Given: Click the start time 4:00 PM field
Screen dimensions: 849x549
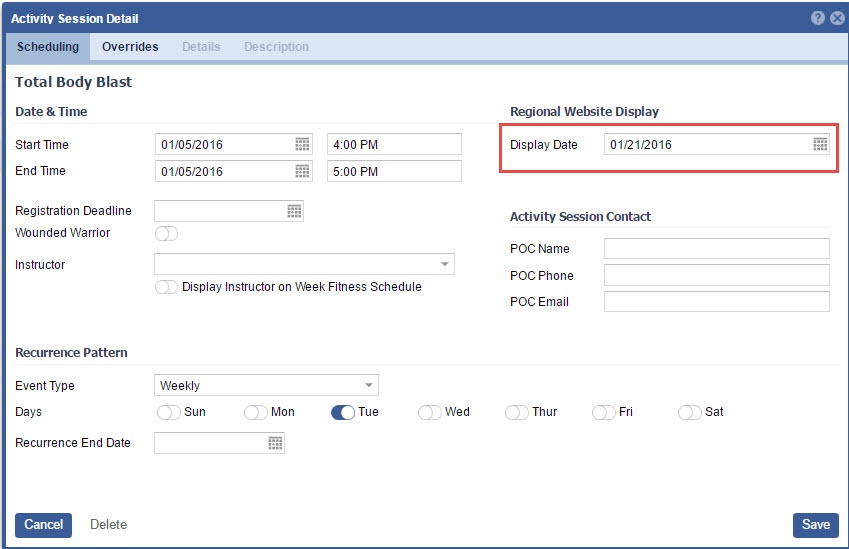Looking at the screenshot, I should click(394, 145).
